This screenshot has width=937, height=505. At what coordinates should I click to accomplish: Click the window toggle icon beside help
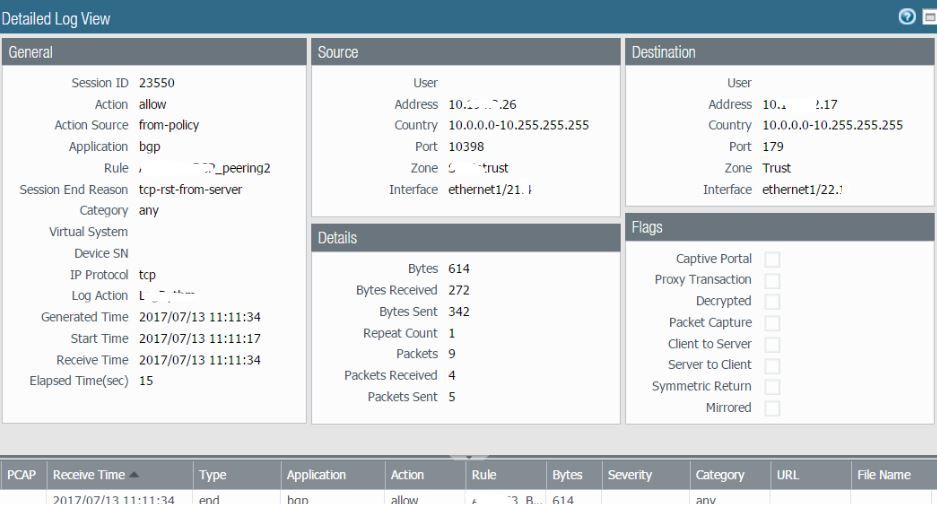931,18
